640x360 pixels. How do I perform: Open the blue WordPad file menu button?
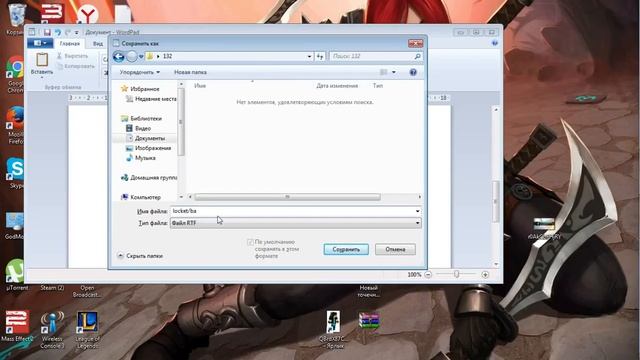[40, 43]
